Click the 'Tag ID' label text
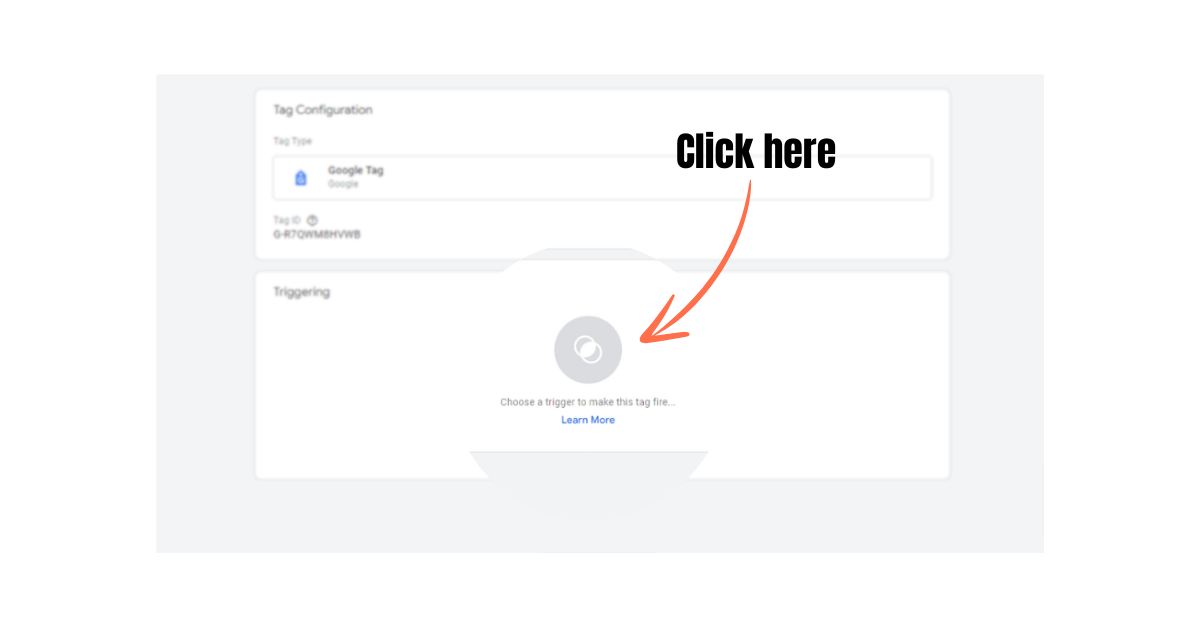The image size is (1200, 627). pyautogui.click(x=287, y=220)
